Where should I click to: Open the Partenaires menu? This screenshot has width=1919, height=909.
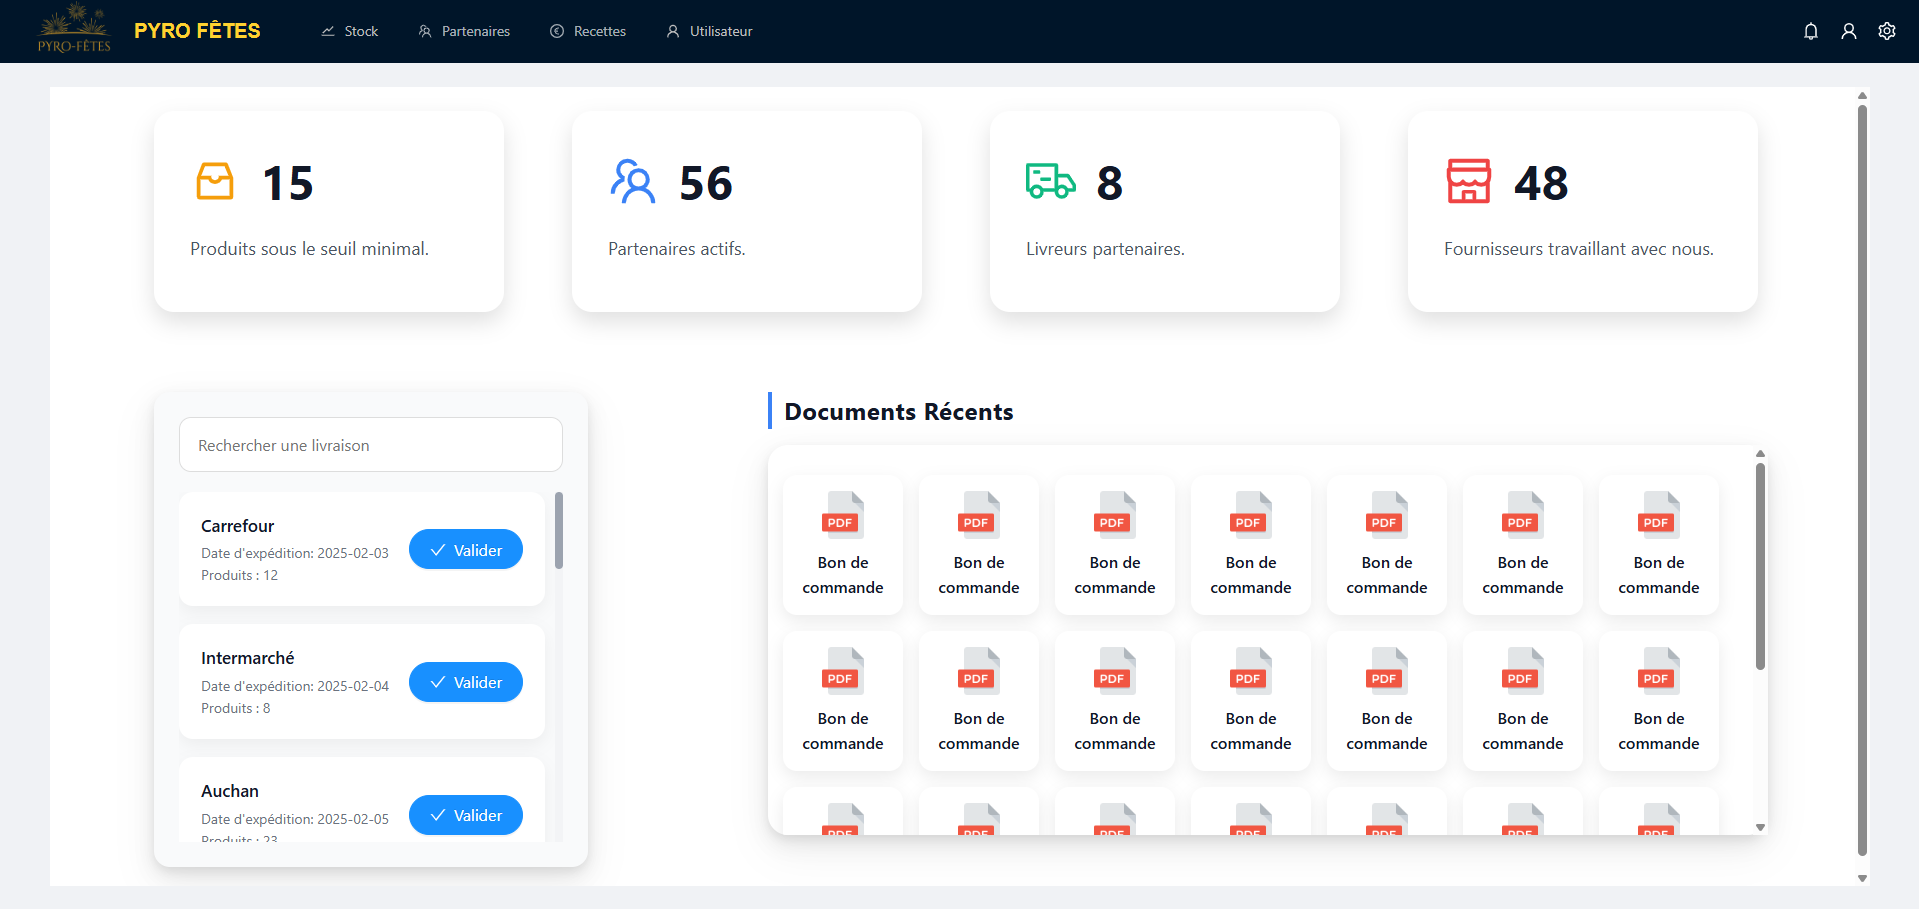point(464,31)
